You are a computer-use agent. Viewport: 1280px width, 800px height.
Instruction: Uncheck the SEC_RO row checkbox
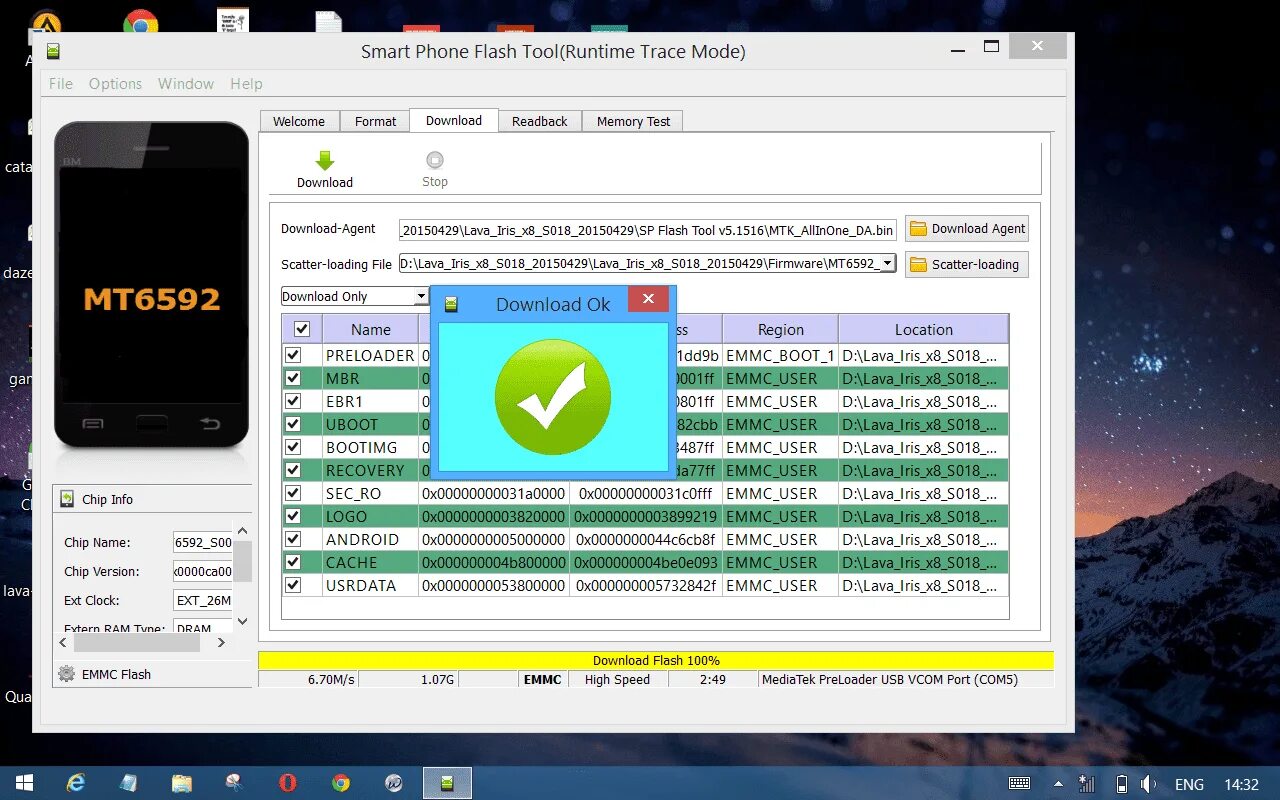point(293,493)
